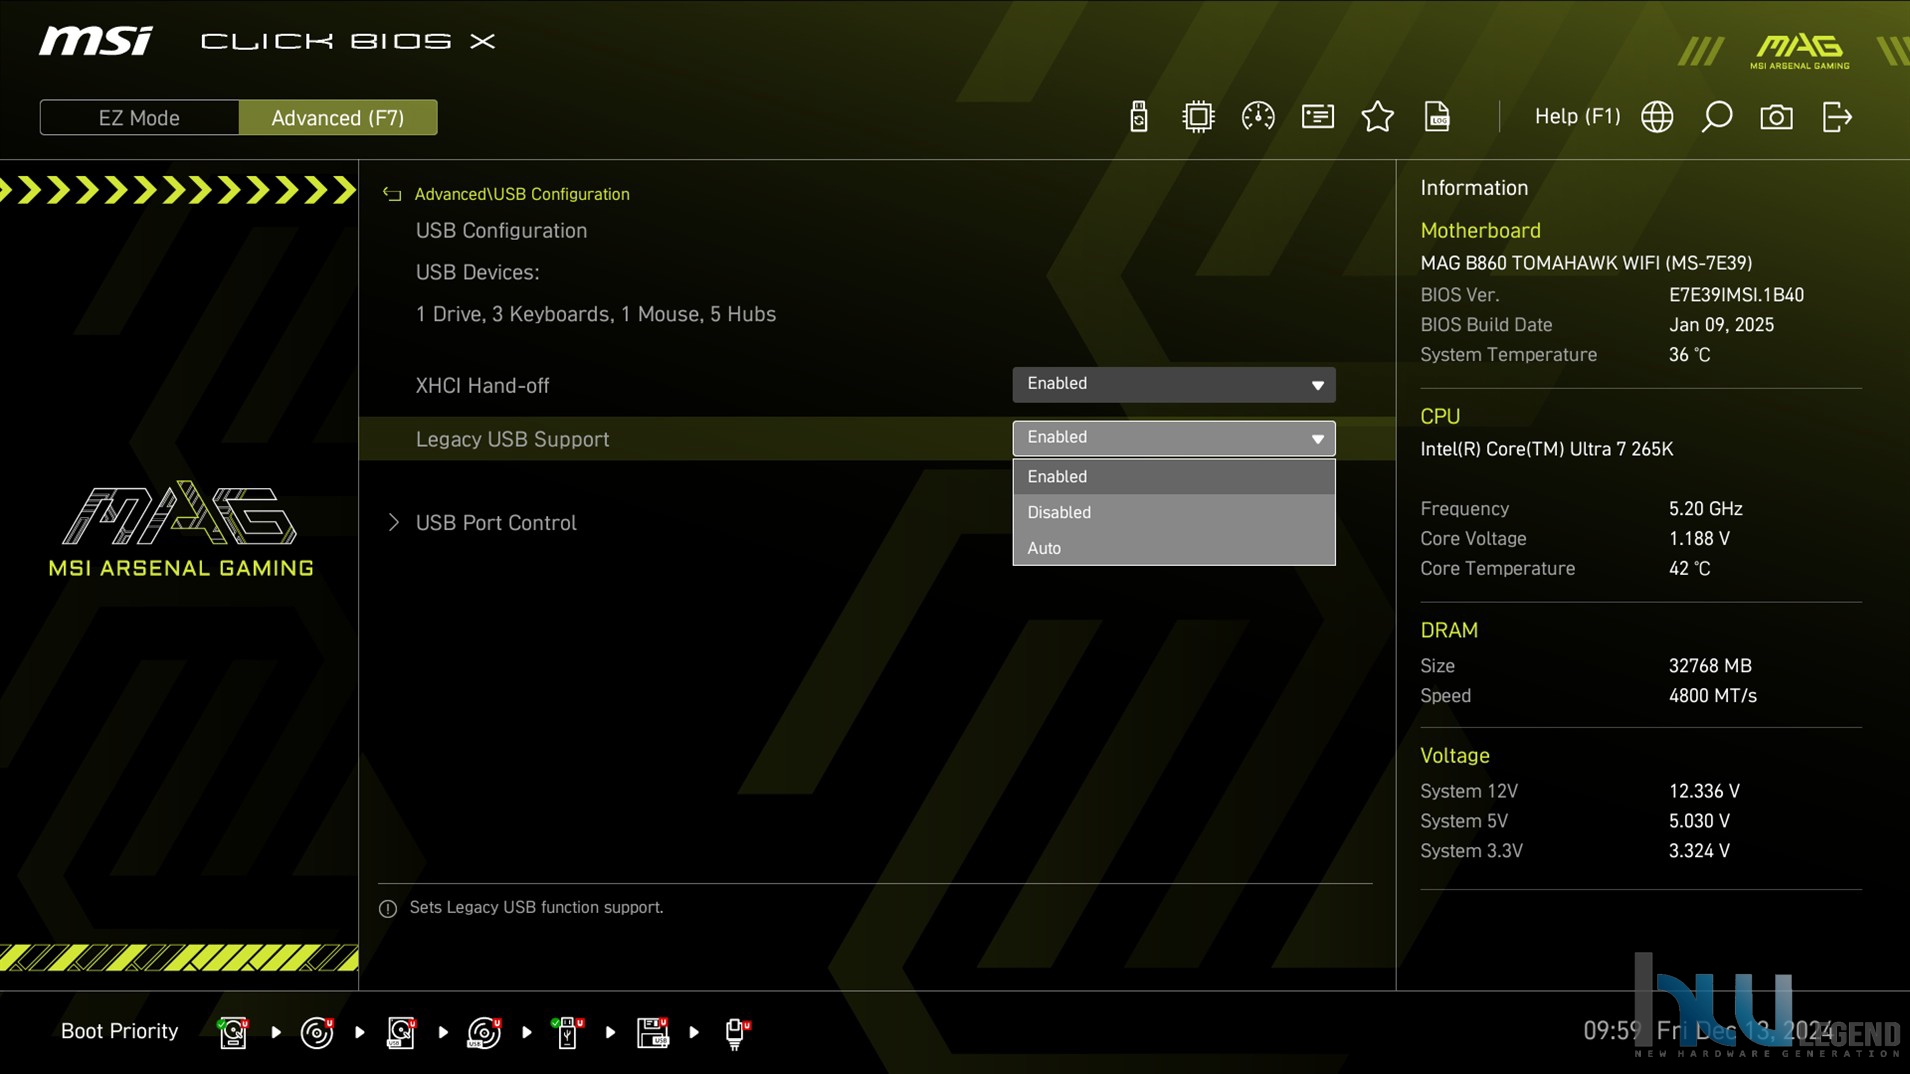Viewport: 1910px width, 1074px height.
Task: Click the 5.030 V value
Action: (x=1699, y=821)
